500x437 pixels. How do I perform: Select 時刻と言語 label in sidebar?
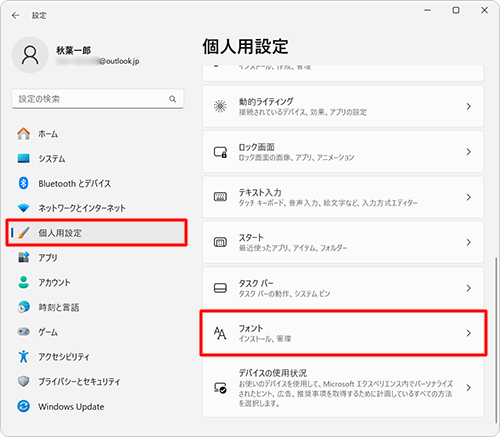tap(59, 307)
